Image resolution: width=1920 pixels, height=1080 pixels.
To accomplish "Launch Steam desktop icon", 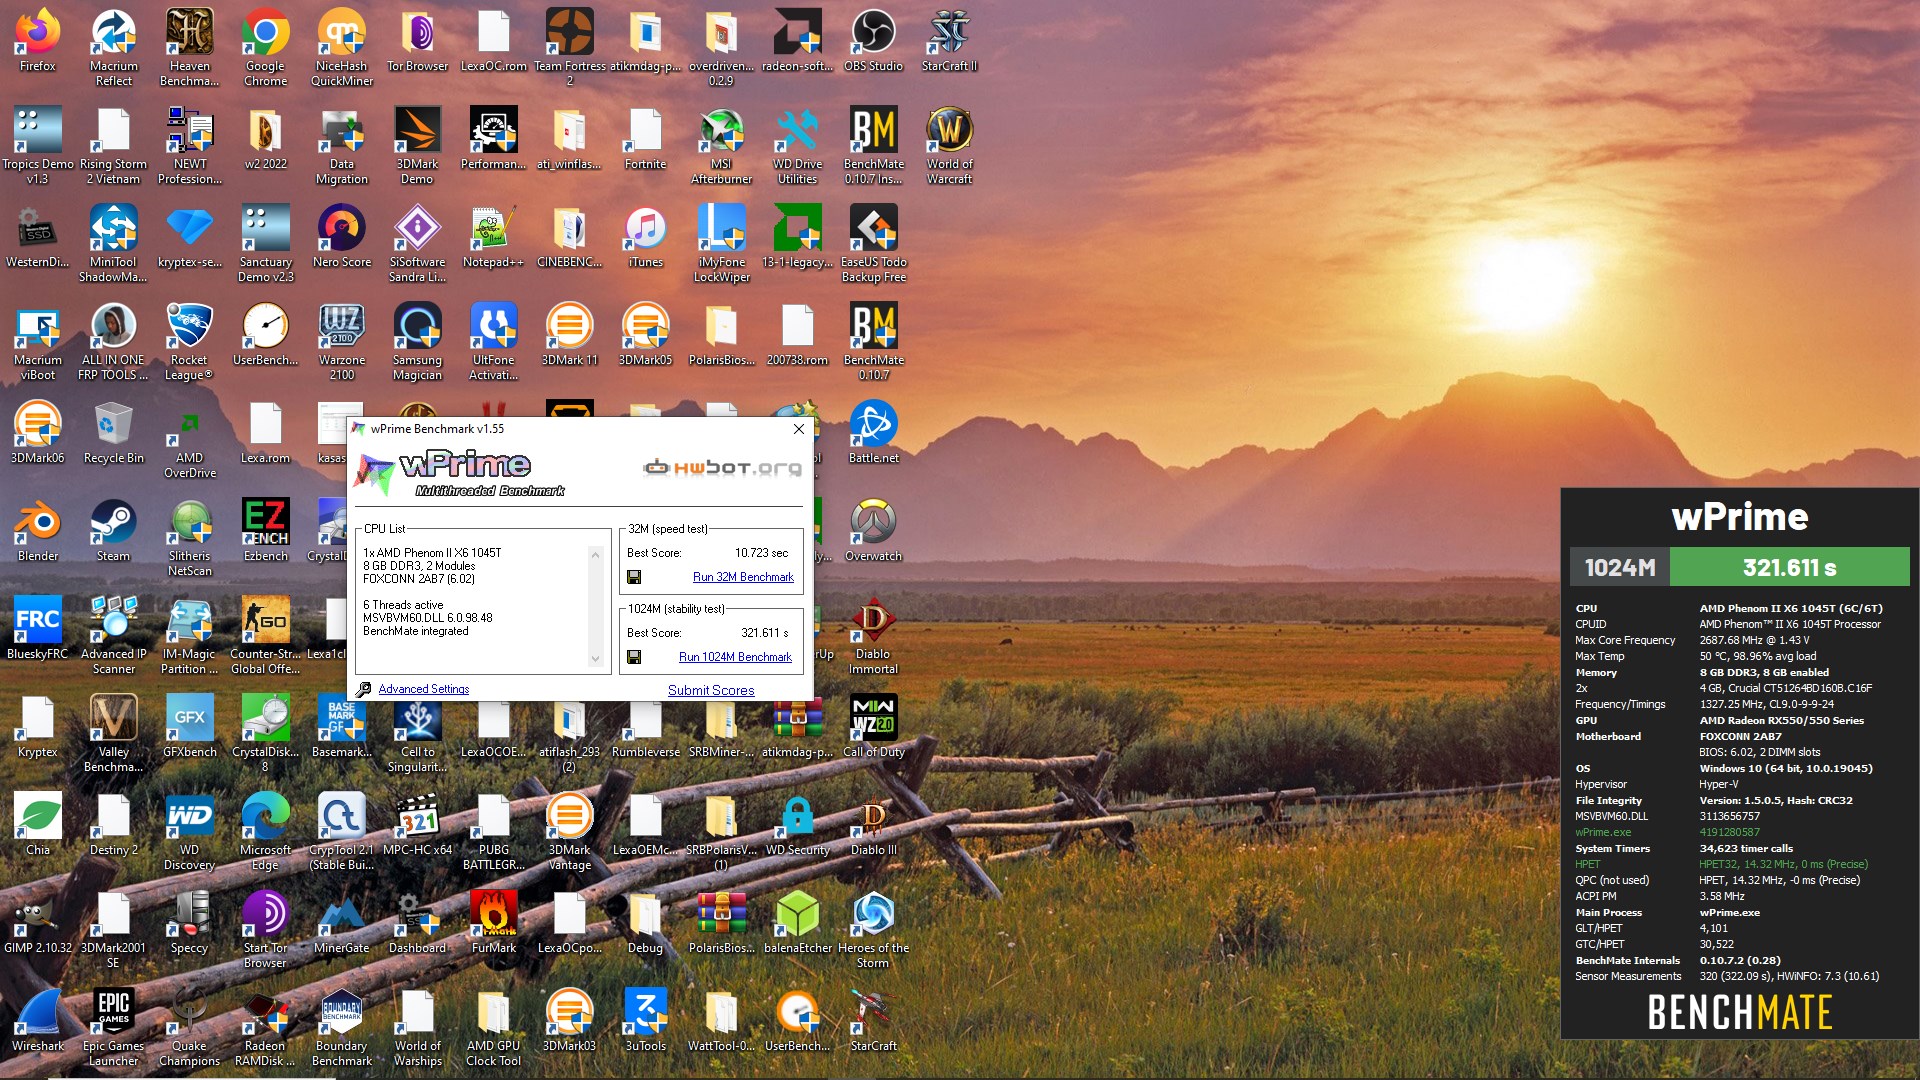I will 113,530.
